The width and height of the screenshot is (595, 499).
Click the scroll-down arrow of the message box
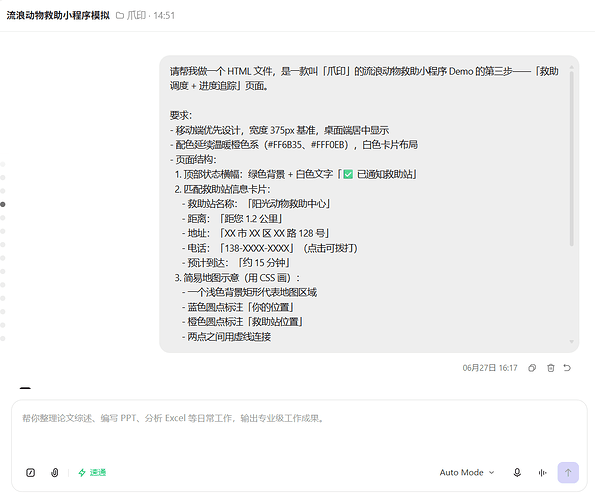571,342
